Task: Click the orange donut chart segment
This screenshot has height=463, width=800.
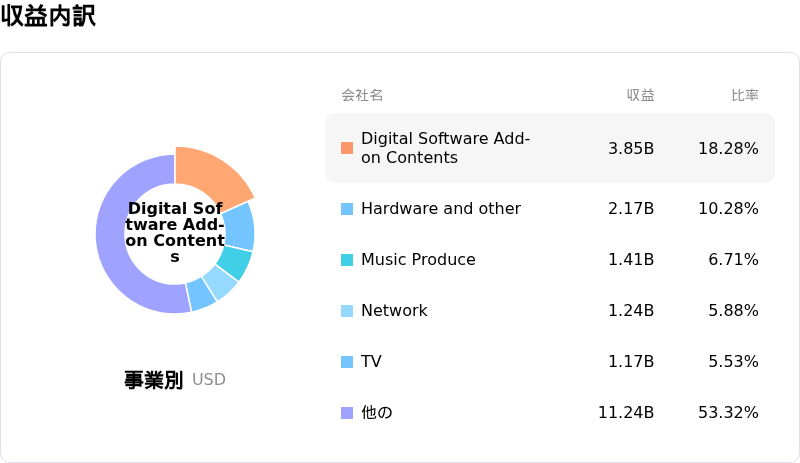Action: tap(212, 174)
